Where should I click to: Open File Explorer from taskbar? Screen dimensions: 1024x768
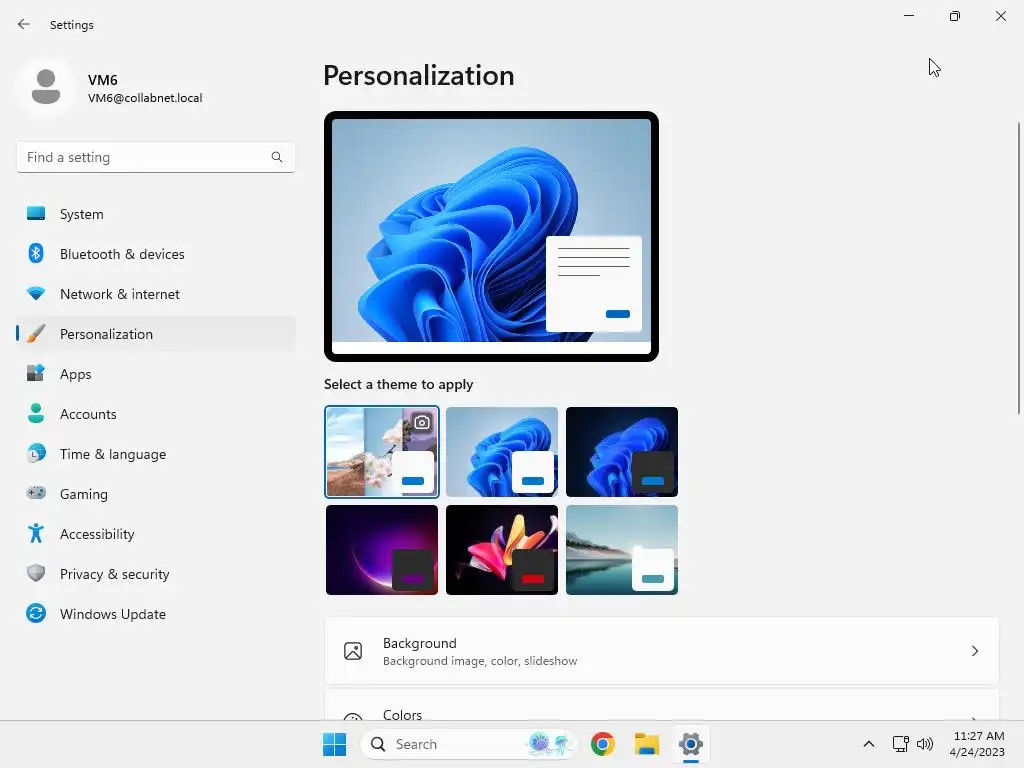(x=647, y=744)
